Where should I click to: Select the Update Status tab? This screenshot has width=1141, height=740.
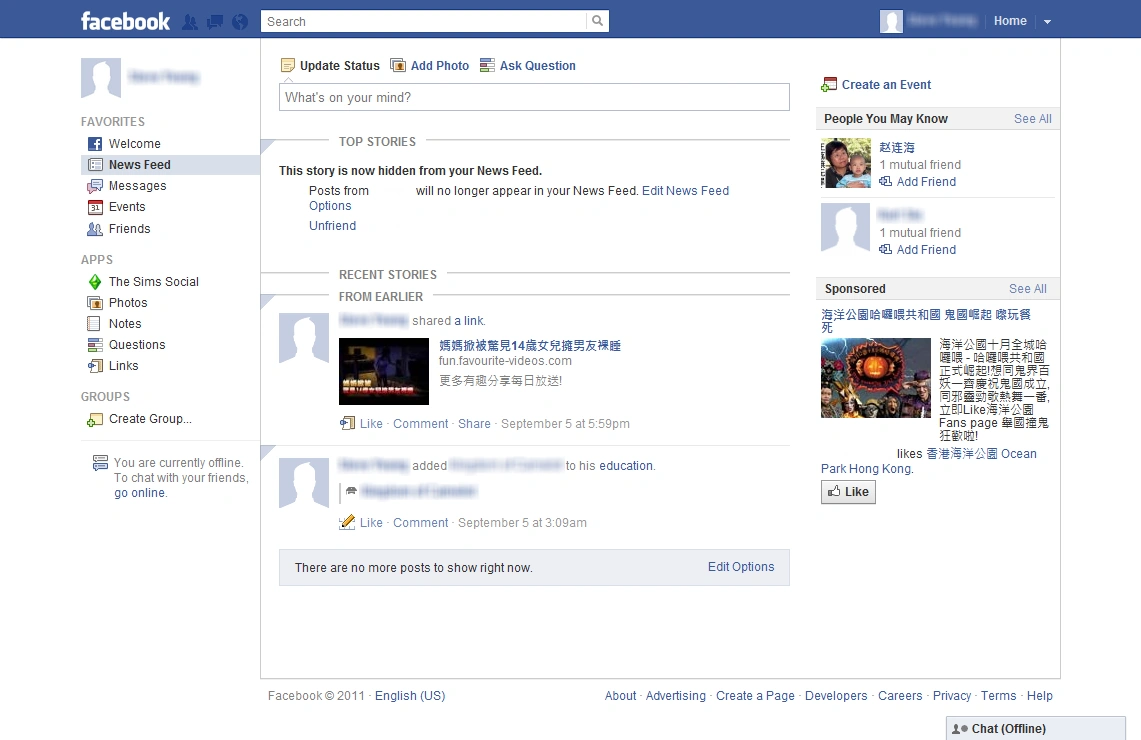(330, 65)
